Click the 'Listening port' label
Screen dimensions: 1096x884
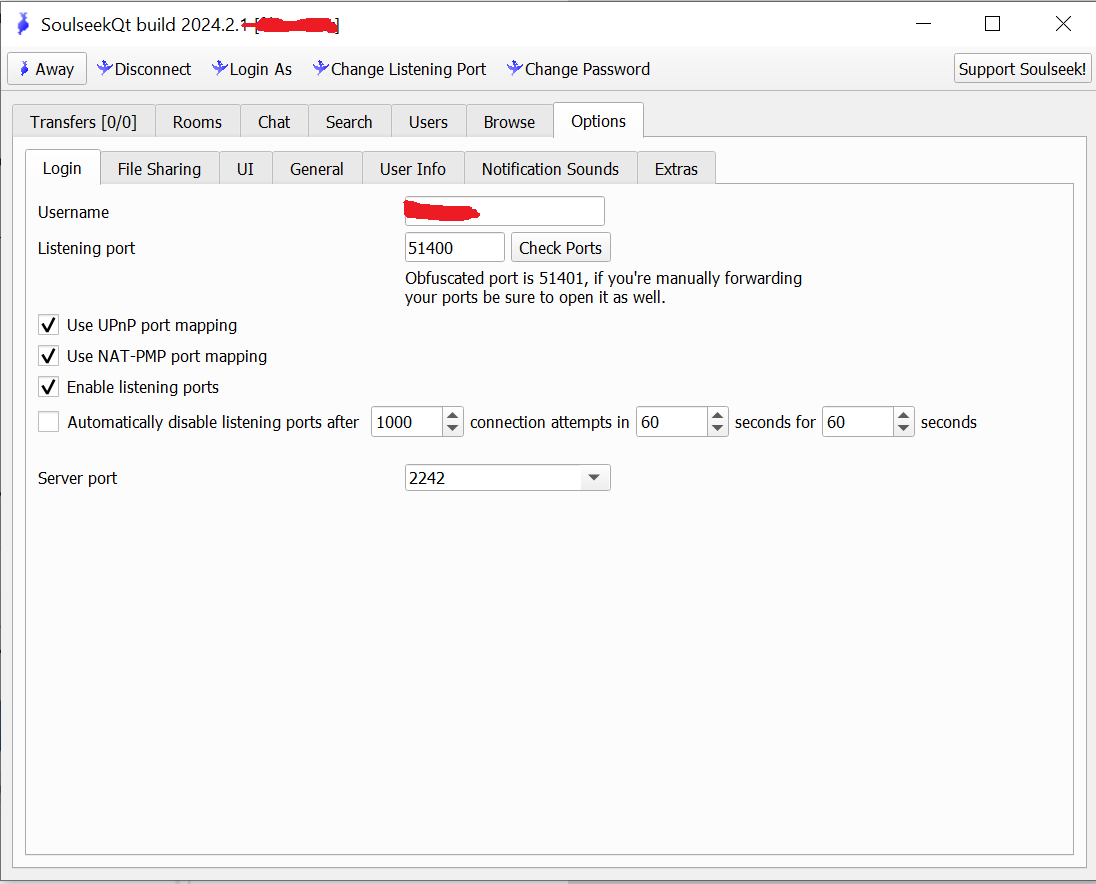87,248
